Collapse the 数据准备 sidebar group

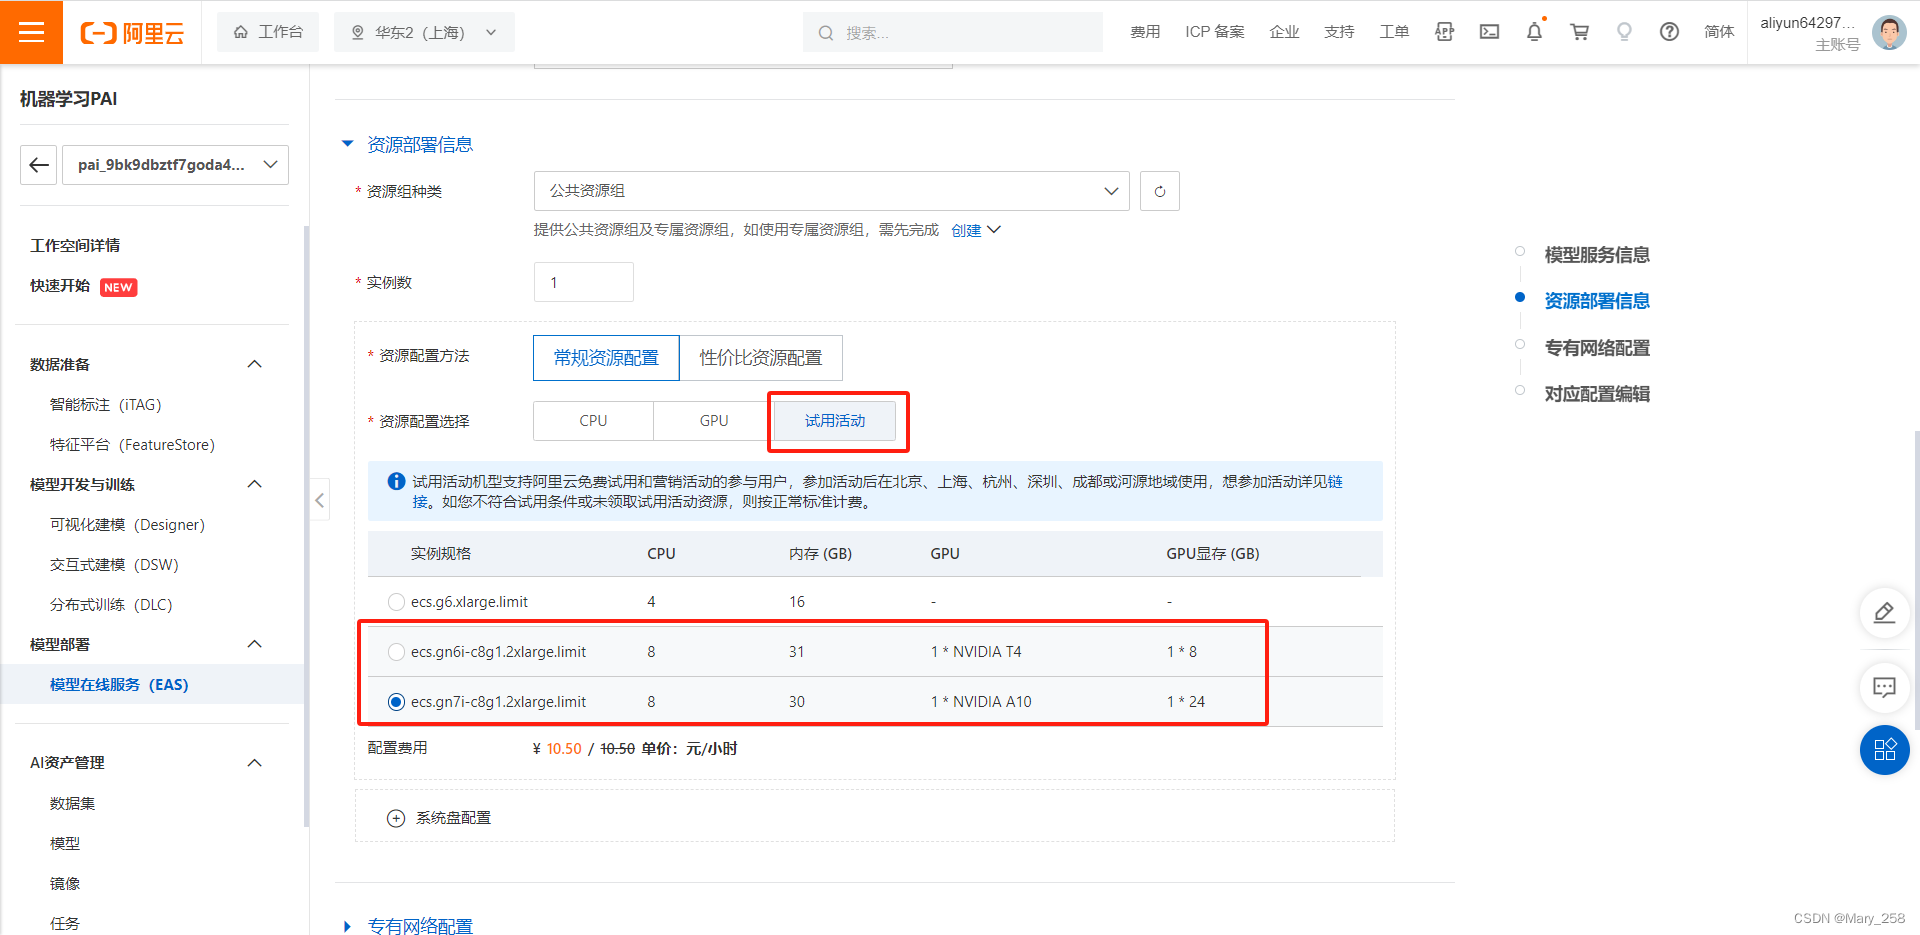[x=255, y=364]
